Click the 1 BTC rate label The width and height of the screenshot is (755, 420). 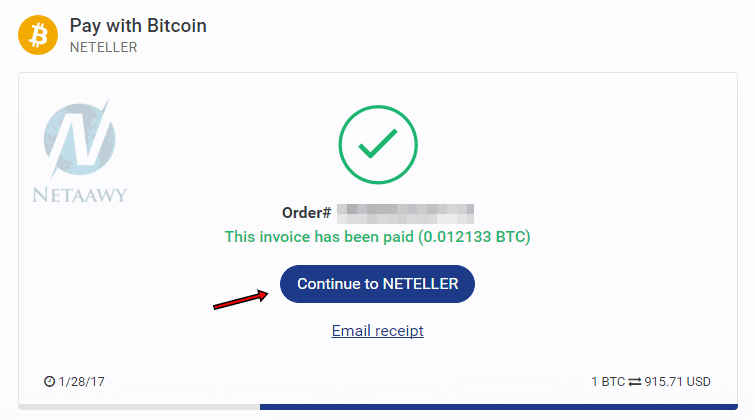click(608, 382)
